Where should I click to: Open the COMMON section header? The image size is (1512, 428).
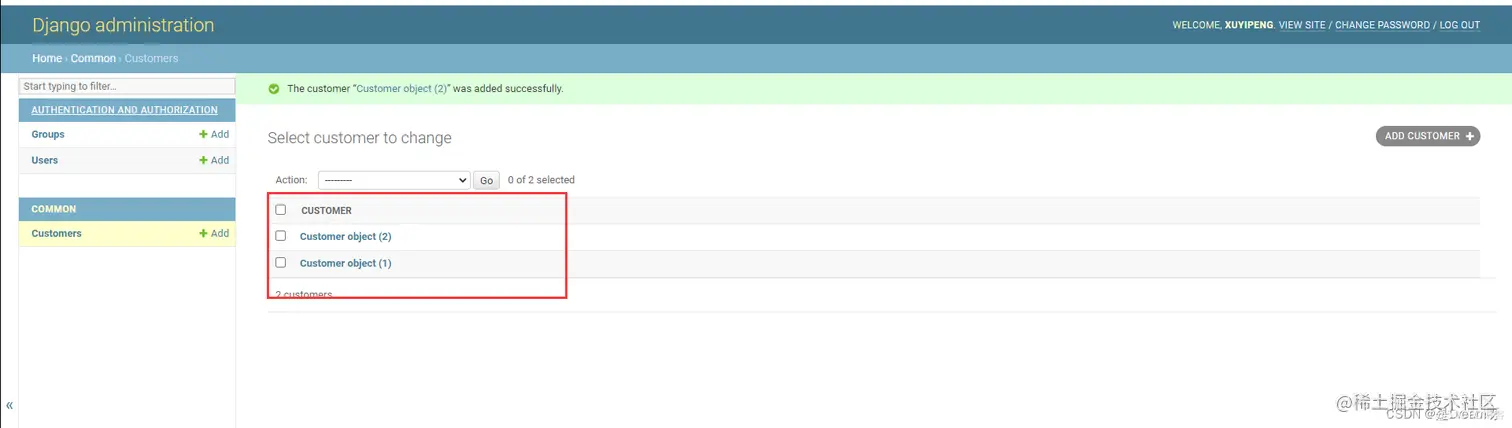click(54, 209)
